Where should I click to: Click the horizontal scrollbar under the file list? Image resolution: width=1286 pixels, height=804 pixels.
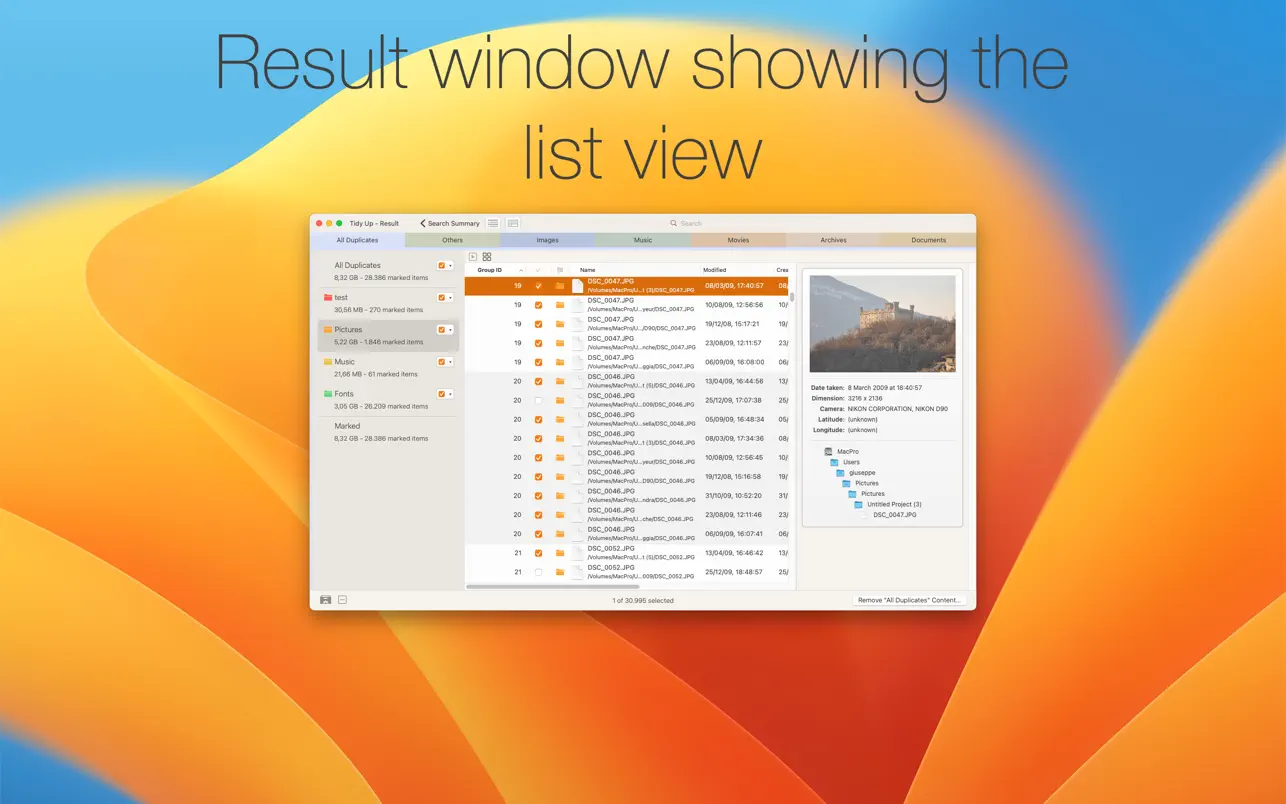tap(530, 587)
